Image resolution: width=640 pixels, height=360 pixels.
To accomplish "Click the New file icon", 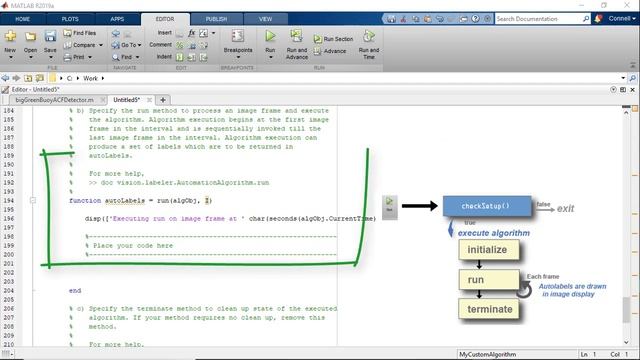I will click(10, 36).
